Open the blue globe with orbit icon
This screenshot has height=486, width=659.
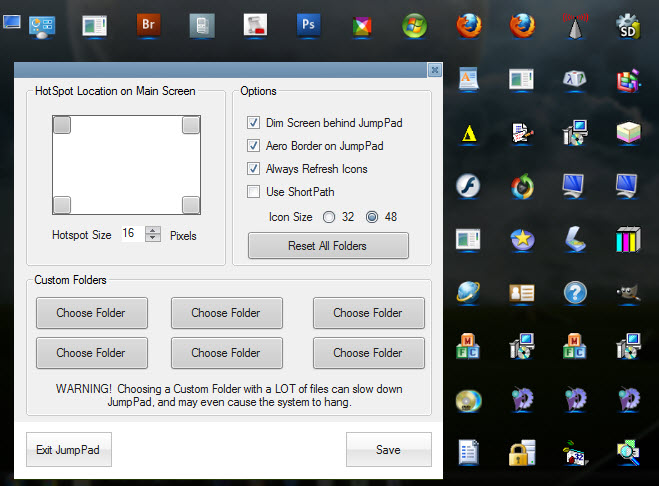[468, 292]
